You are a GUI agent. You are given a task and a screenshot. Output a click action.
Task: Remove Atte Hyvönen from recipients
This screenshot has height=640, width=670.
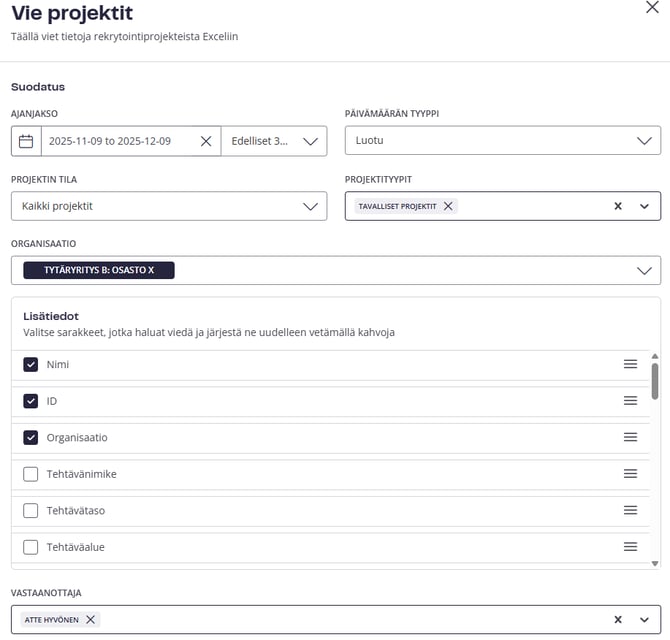[x=91, y=620]
